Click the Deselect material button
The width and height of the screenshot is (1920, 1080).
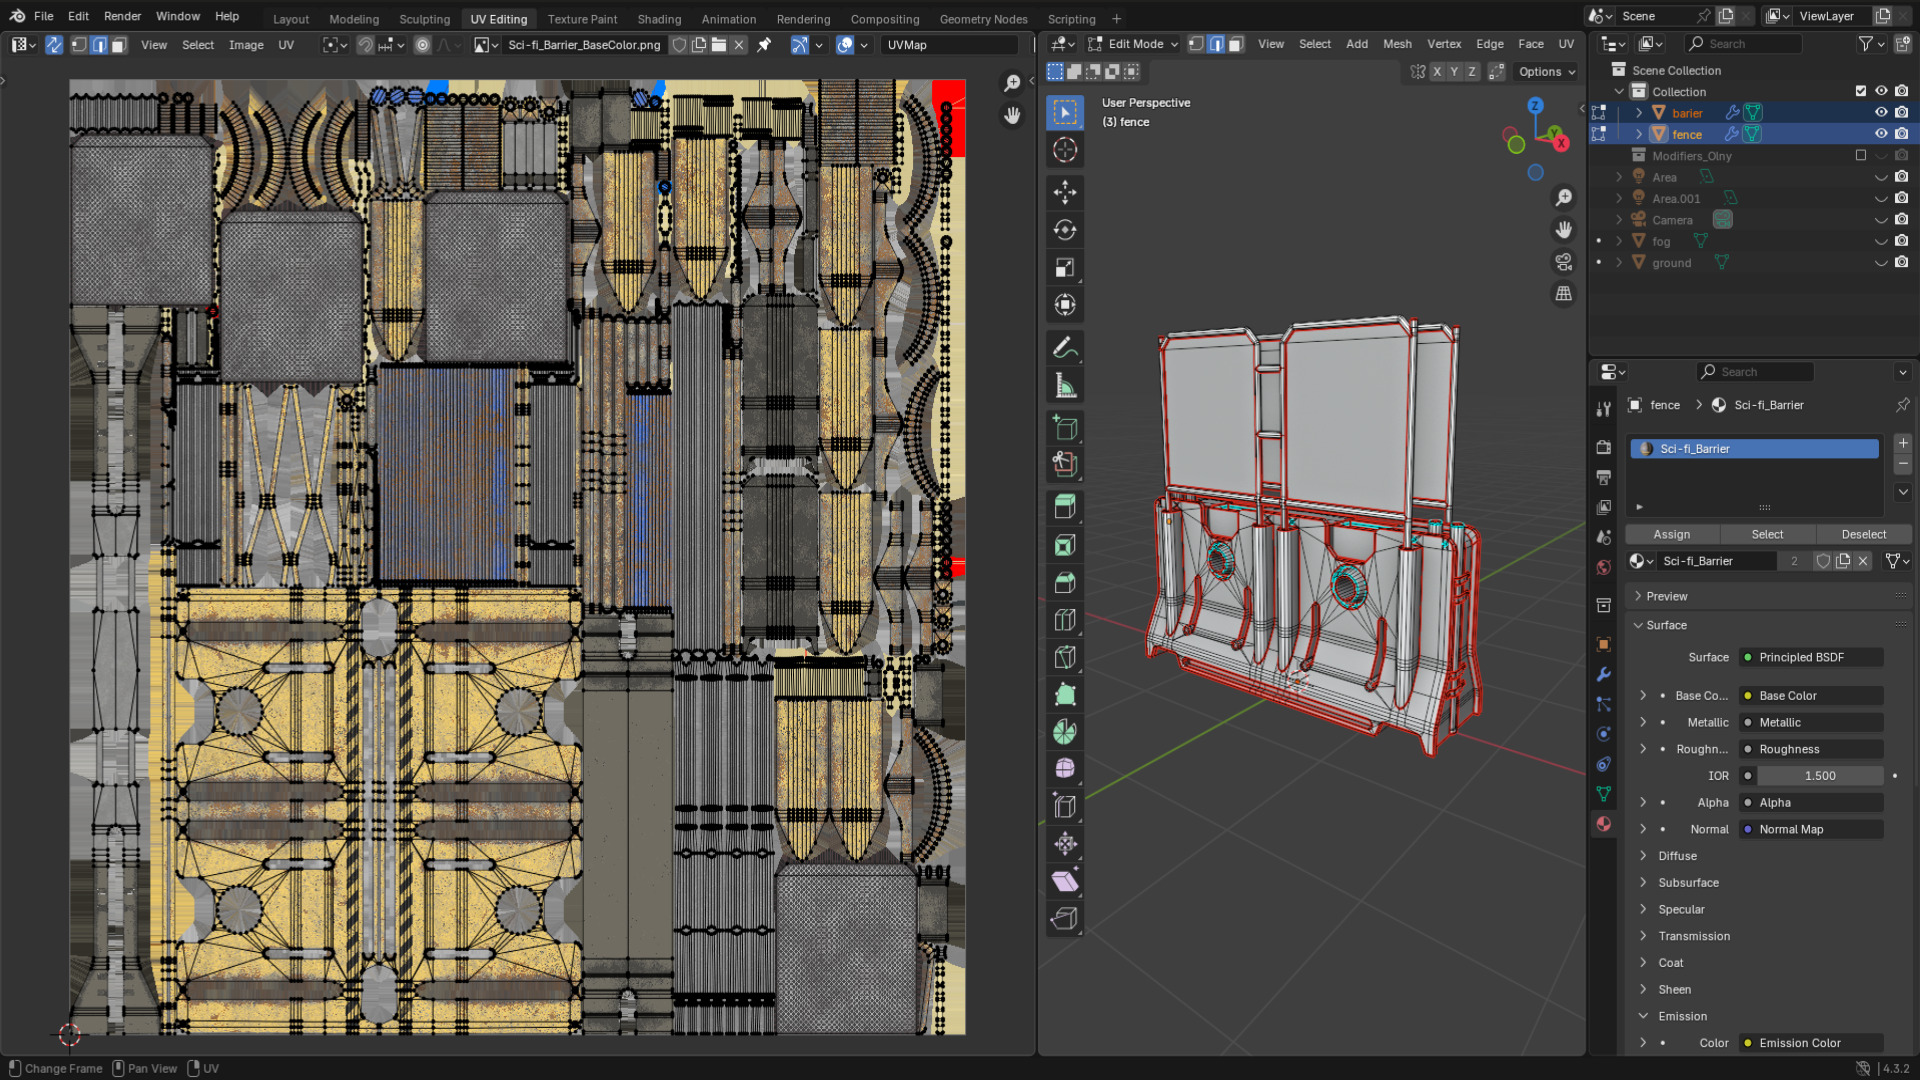pyautogui.click(x=1864, y=535)
